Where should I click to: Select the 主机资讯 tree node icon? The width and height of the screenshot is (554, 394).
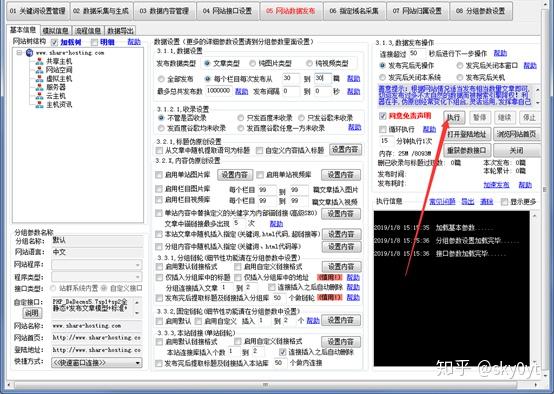coord(40,105)
